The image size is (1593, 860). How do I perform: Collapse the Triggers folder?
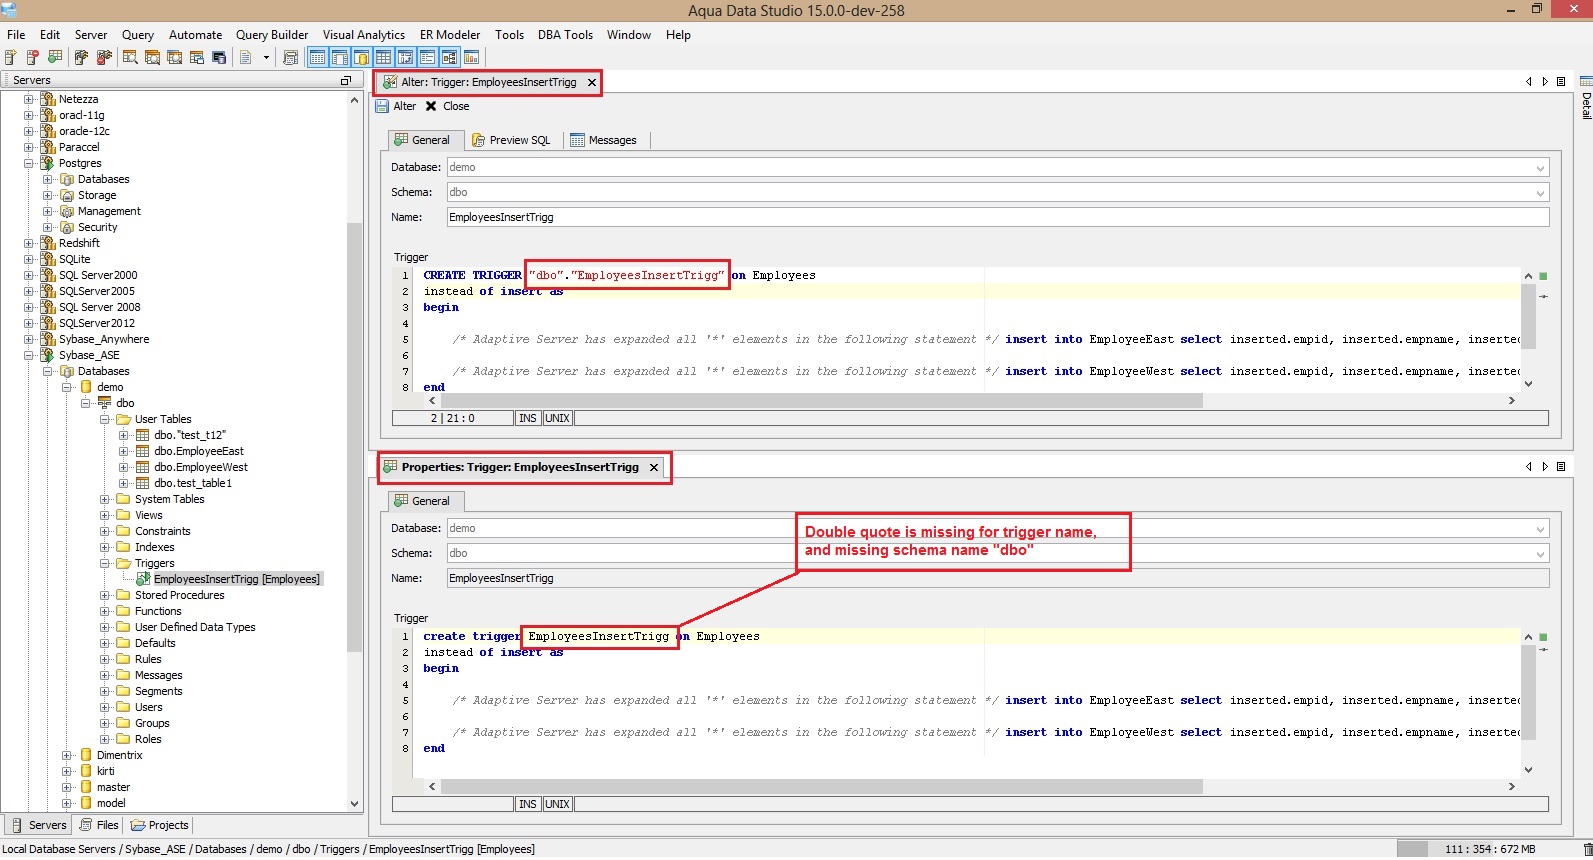click(x=105, y=563)
